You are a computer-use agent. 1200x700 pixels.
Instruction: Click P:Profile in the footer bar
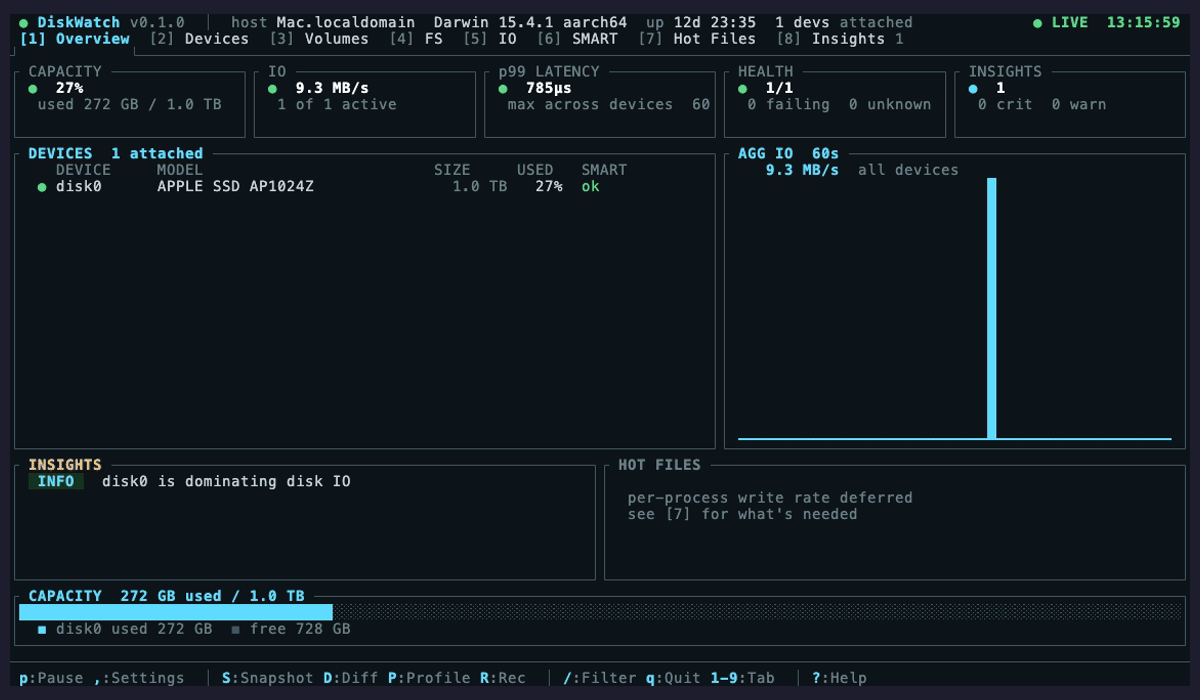429,678
